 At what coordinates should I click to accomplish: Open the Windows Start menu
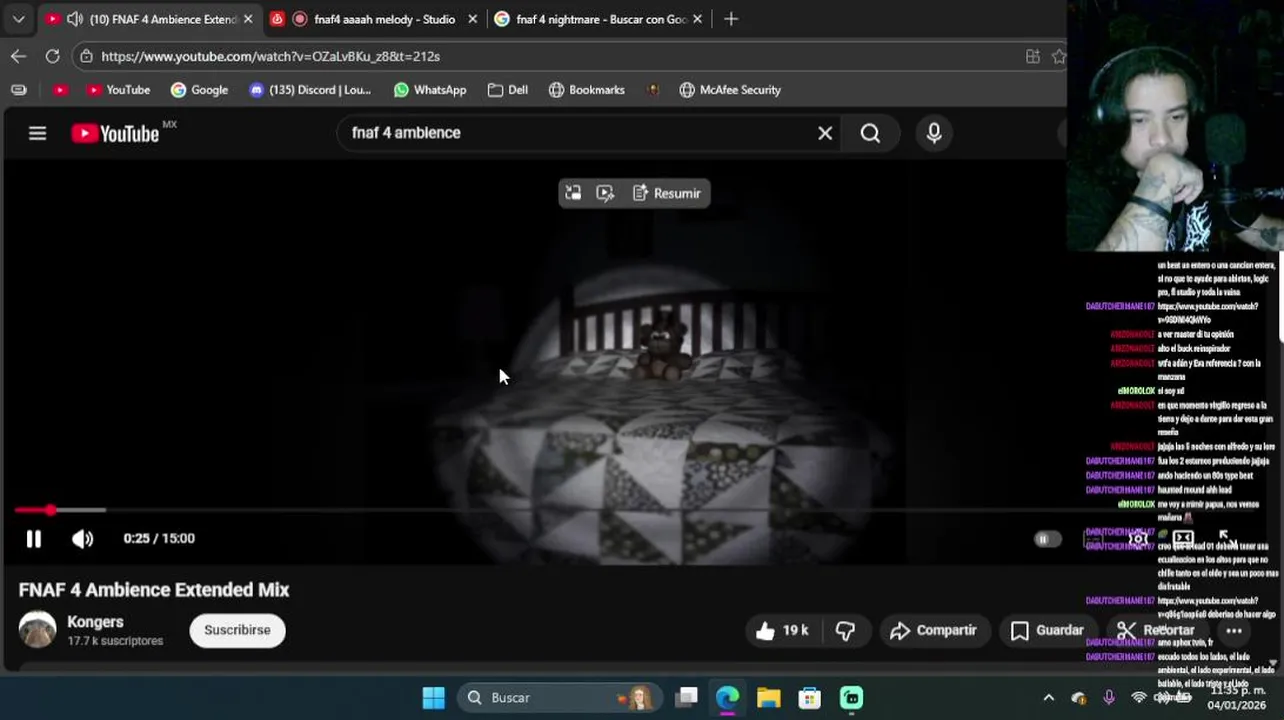[433, 697]
